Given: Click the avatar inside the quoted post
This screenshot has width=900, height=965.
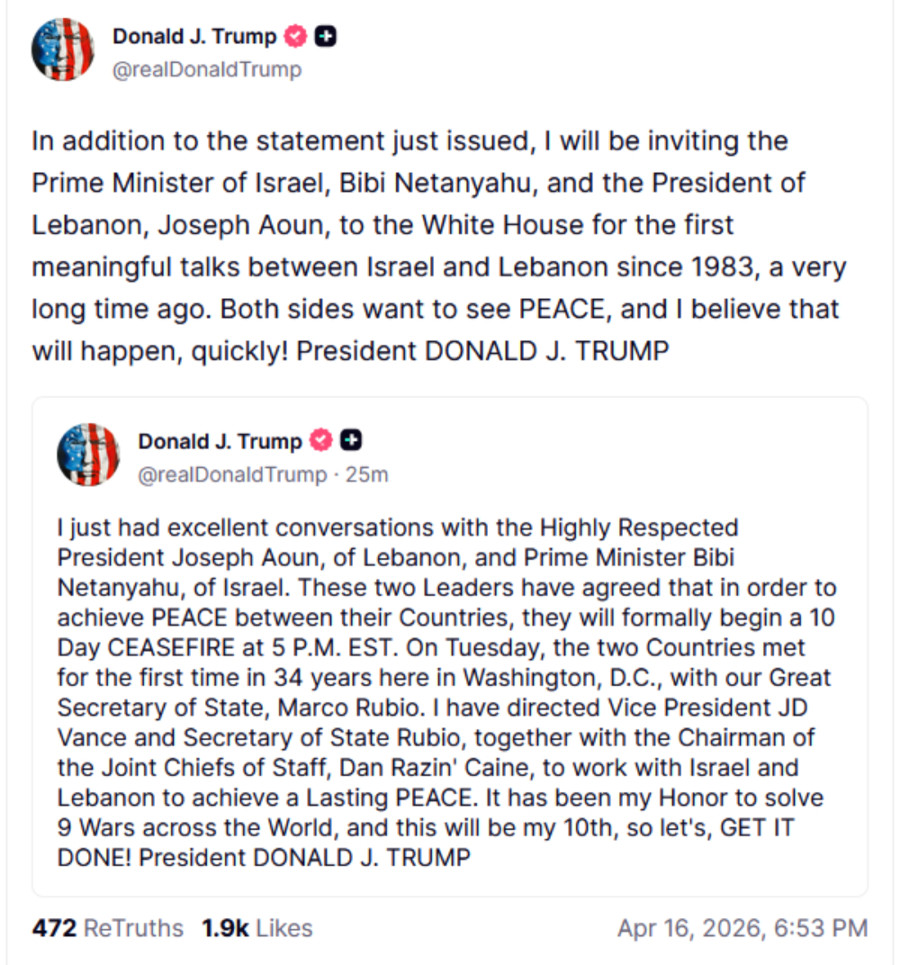Looking at the screenshot, I should pyautogui.click(x=88, y=453).
